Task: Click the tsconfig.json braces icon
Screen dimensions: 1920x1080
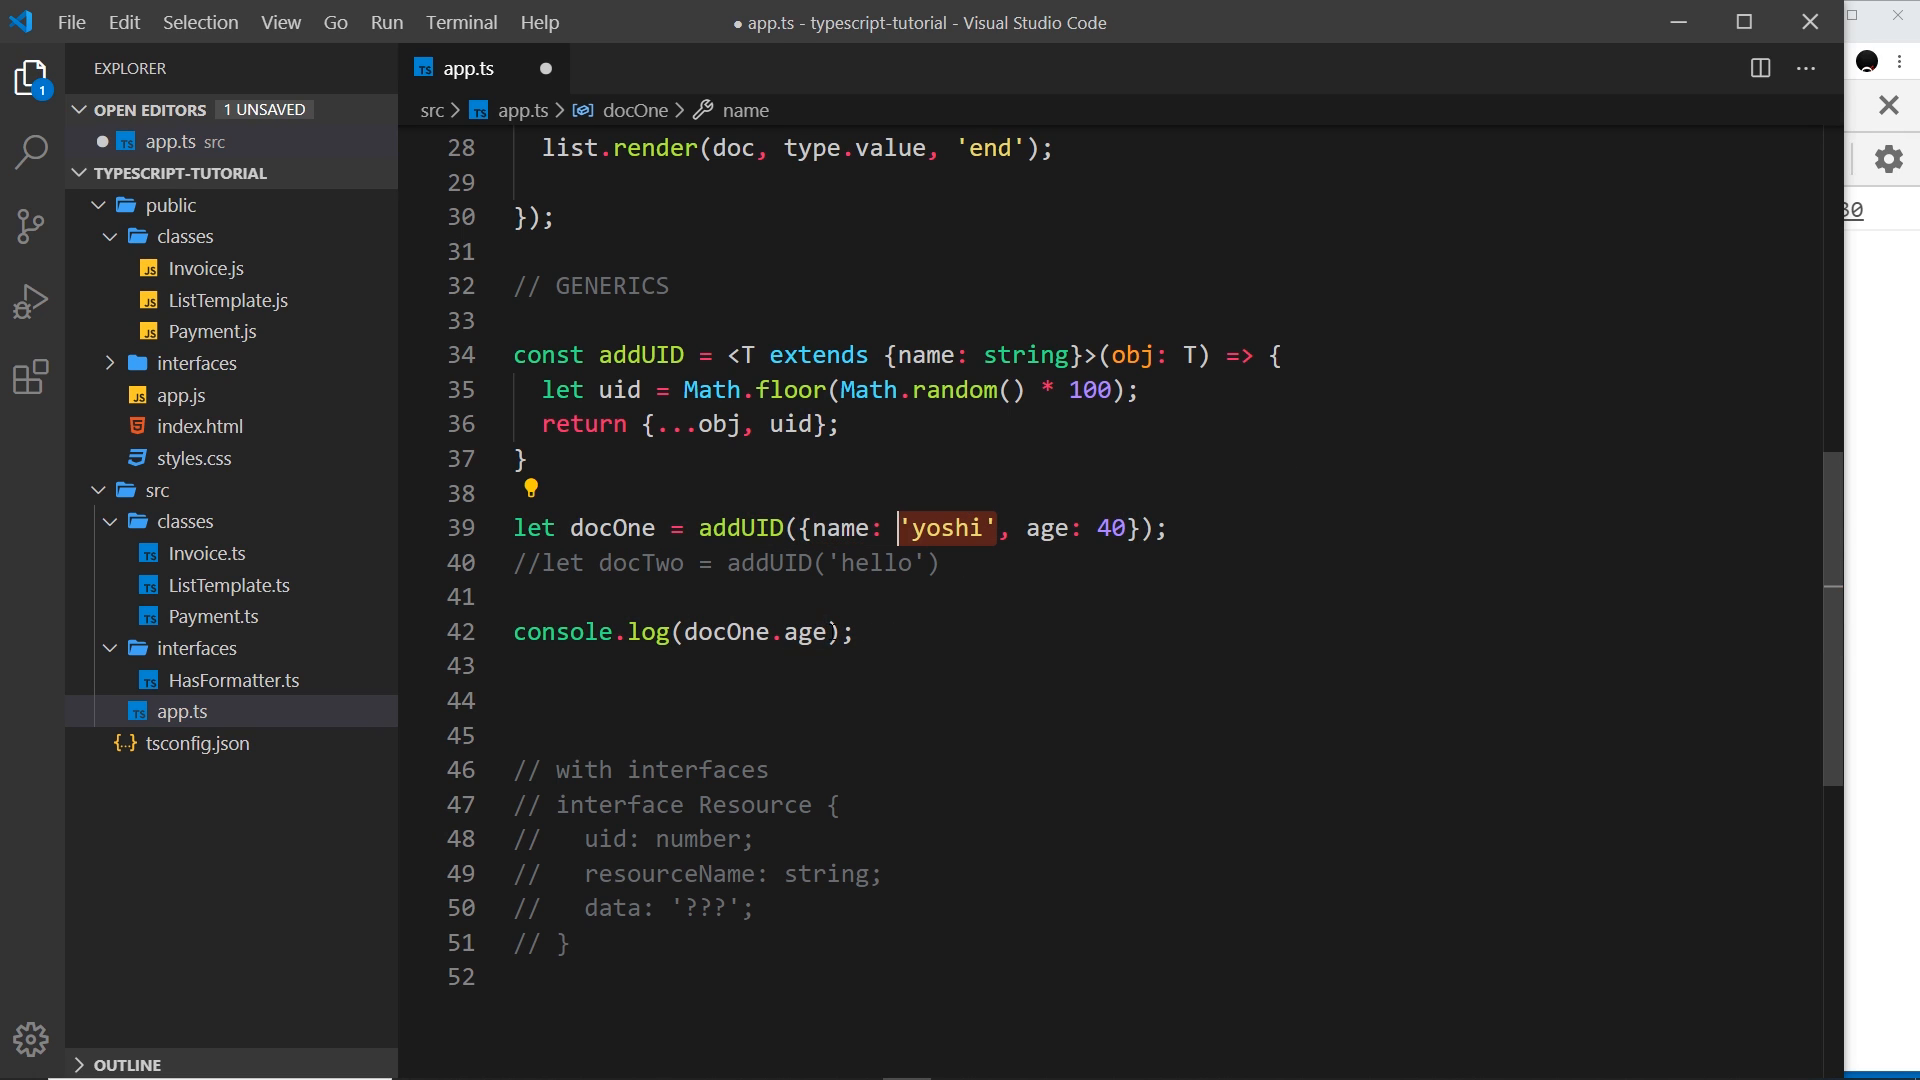Action: [125, 743]
